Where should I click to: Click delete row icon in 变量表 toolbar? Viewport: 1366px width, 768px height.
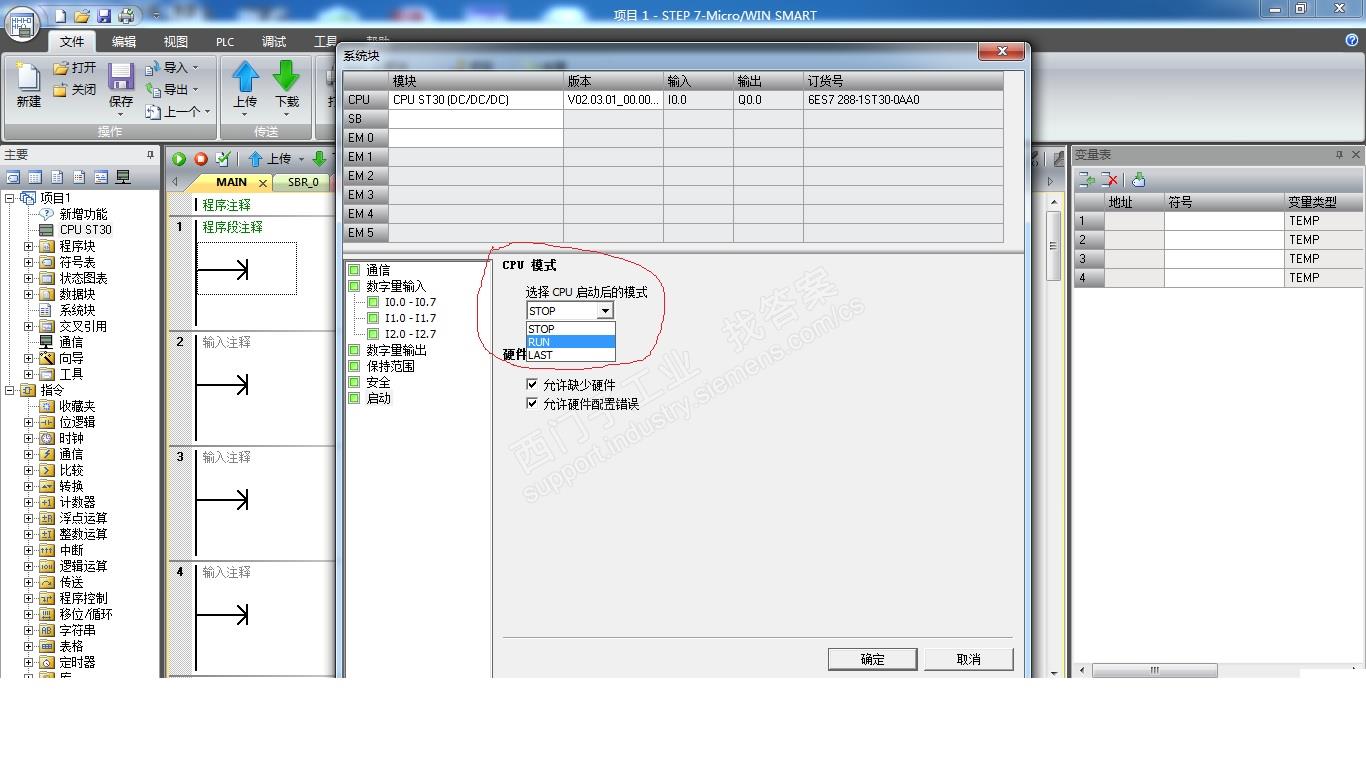[1110, 180]
